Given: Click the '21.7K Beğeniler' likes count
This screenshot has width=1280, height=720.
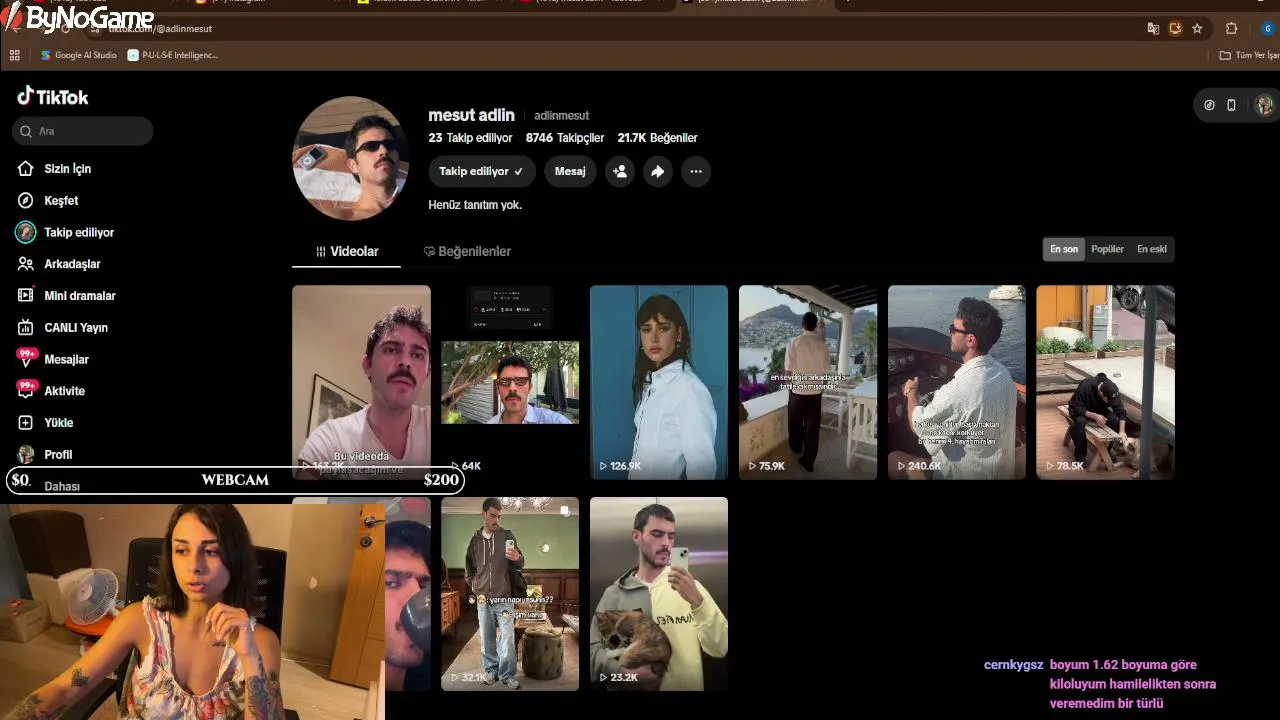Looking at the screenshot, I should click(657, 138).
